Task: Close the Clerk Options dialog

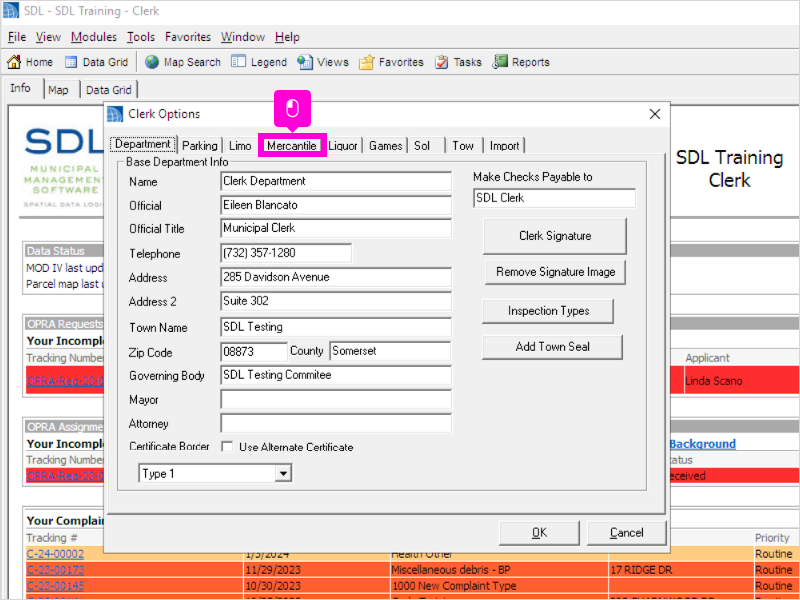Action: pyautogui.click(x=655, y=114)
